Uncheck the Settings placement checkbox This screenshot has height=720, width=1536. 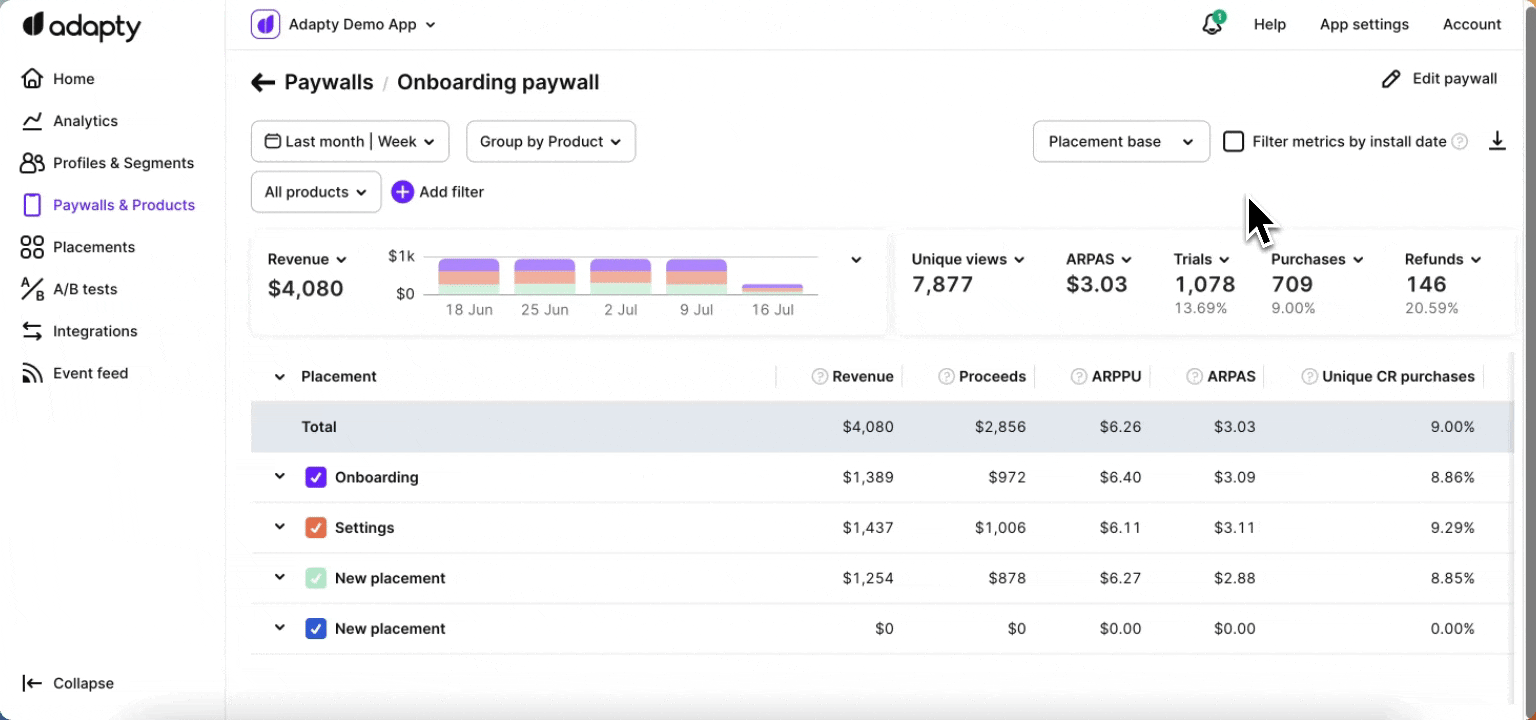click(x=316, y=528)
